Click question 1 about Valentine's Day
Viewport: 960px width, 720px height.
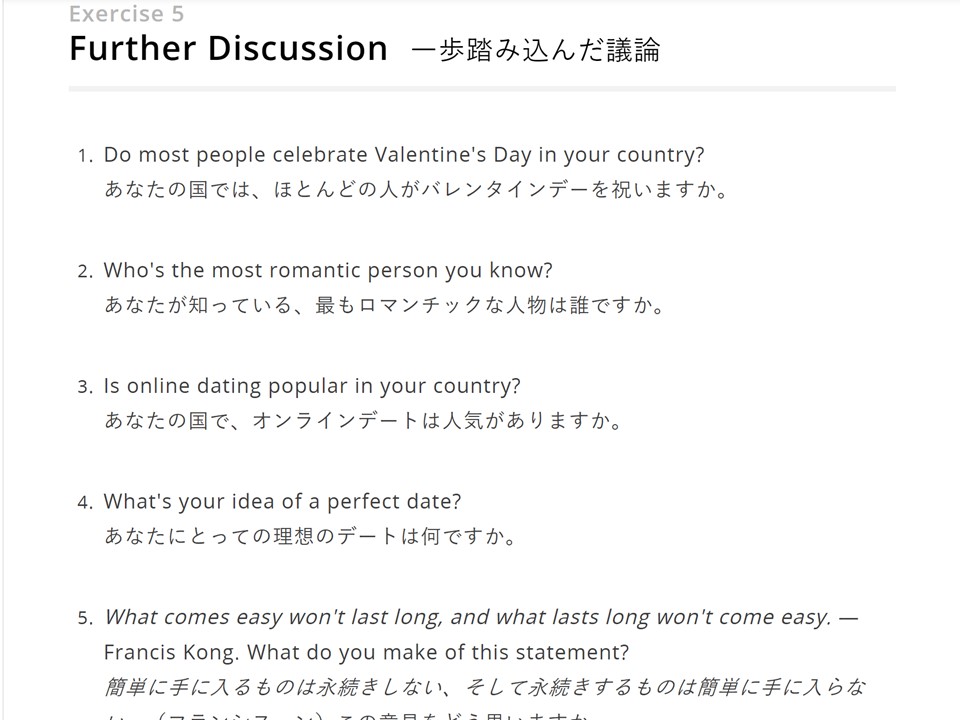[x=404, y=155]
